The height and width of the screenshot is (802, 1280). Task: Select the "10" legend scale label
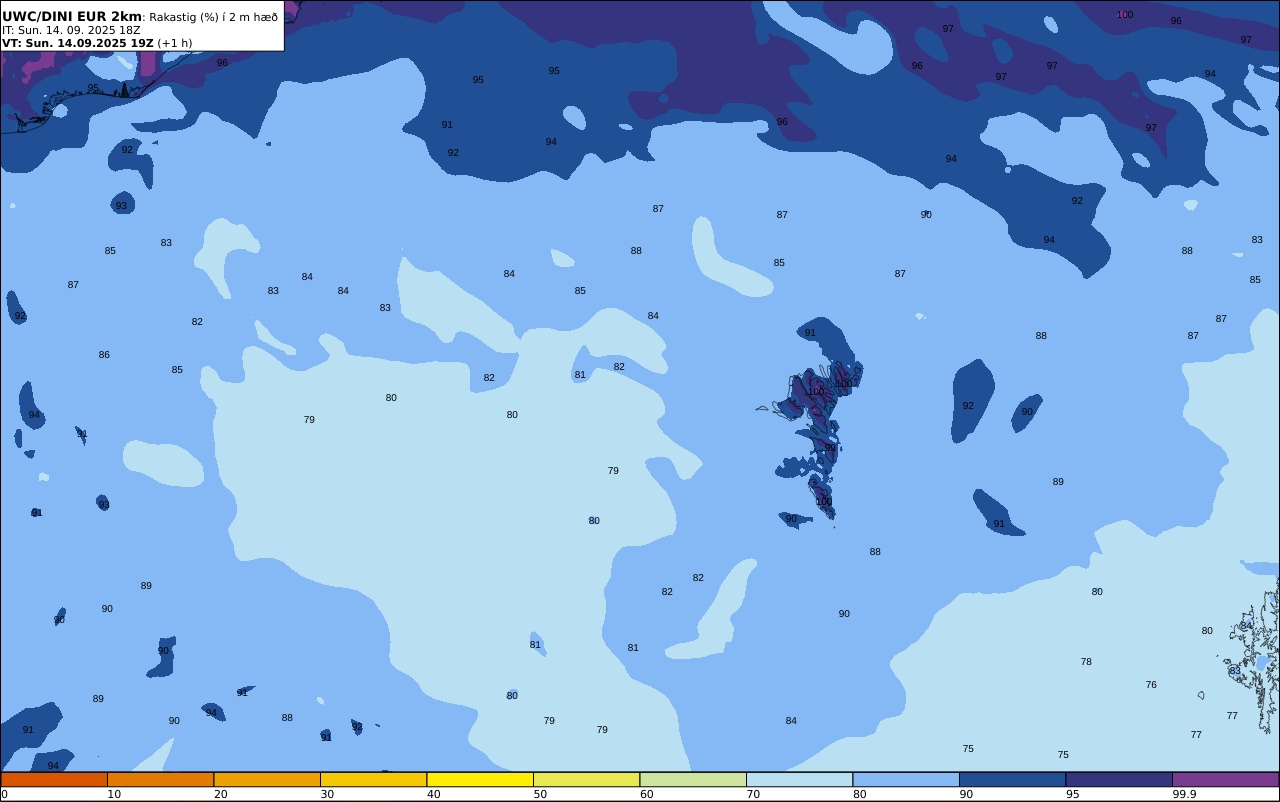coord(114,794)
